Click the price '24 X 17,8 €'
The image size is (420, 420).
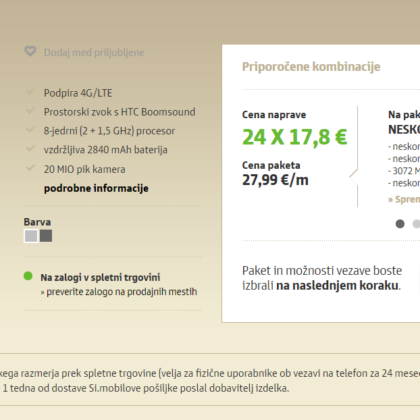click(x=295, y=137)
